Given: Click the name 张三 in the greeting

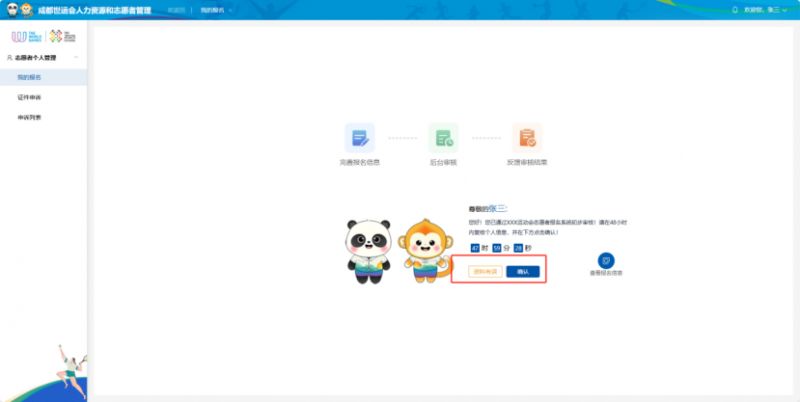Looking at the screenshot, I should (x=498, y=208).
